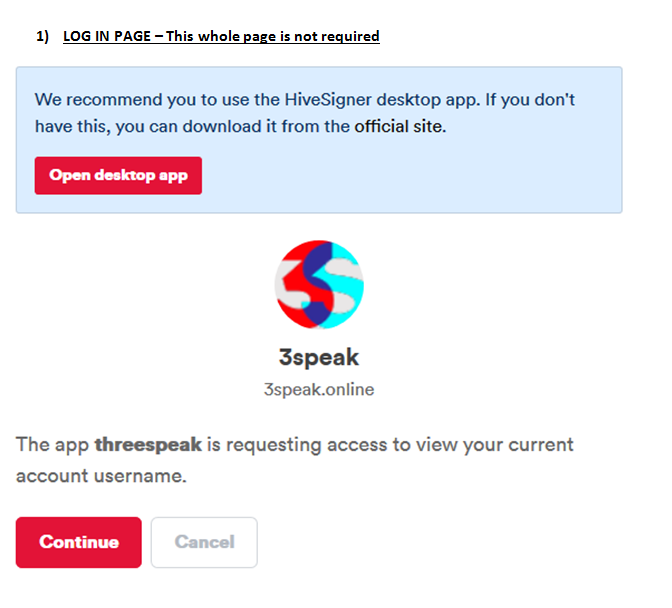Click the list number 1) marker
Image resolution: width=672 pixels, height=608 pixels.
42,36
